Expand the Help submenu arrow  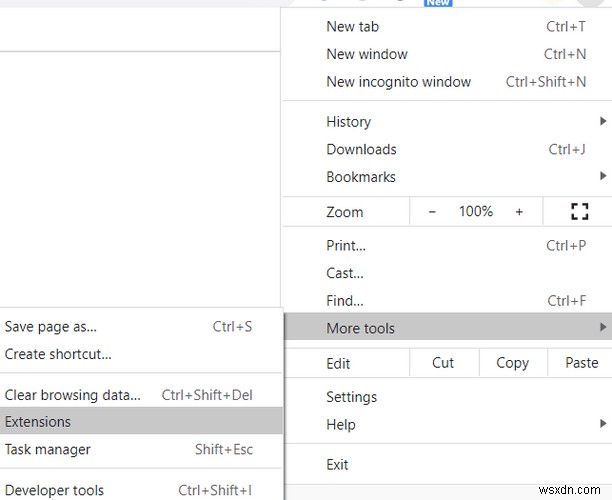pyautogui.click(x=606, y=425)
